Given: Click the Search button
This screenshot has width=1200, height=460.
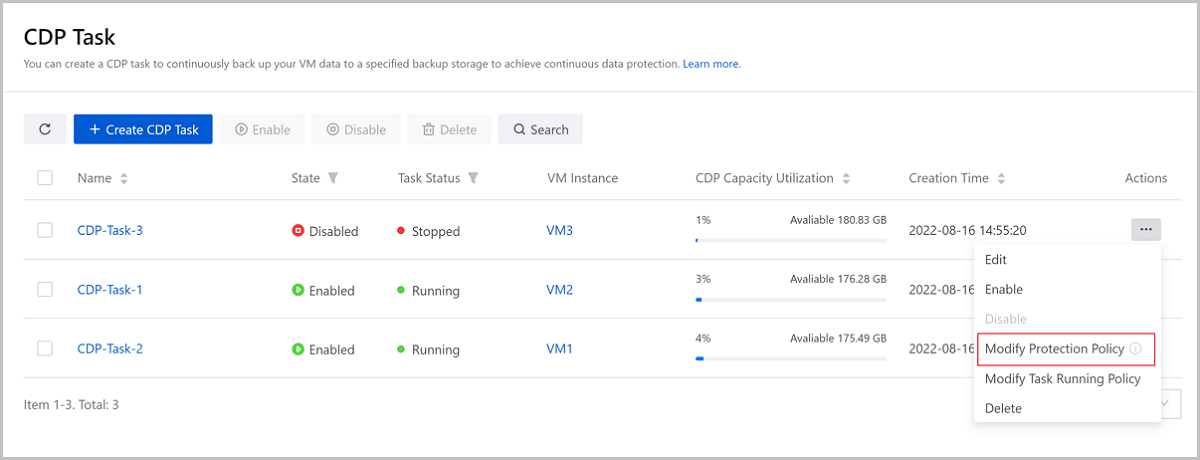Looking at the screenshot, I should (540, 129).
